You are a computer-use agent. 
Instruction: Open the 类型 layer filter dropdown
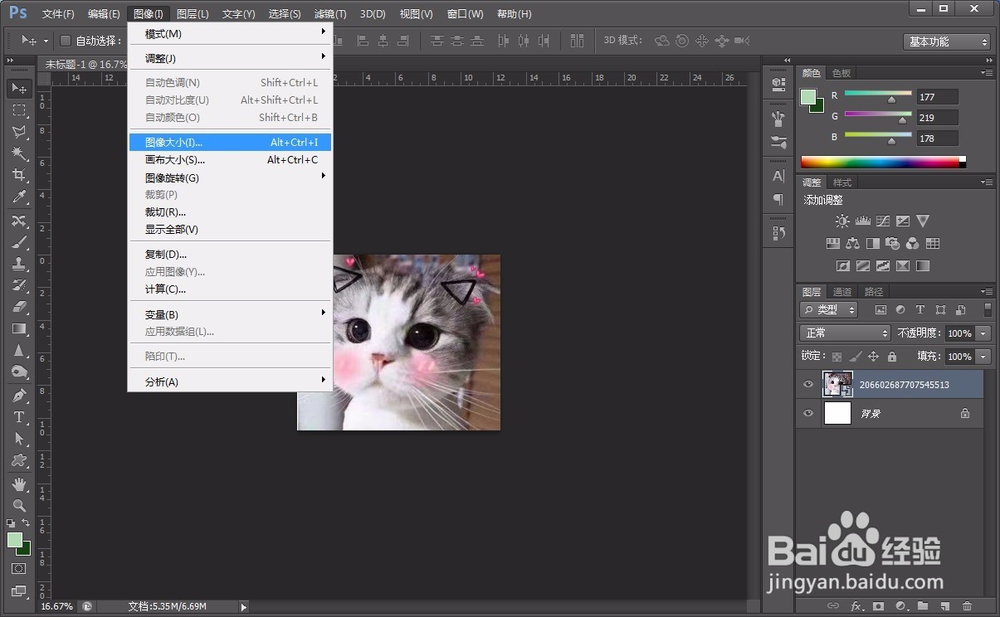click(x=829, y=310)
